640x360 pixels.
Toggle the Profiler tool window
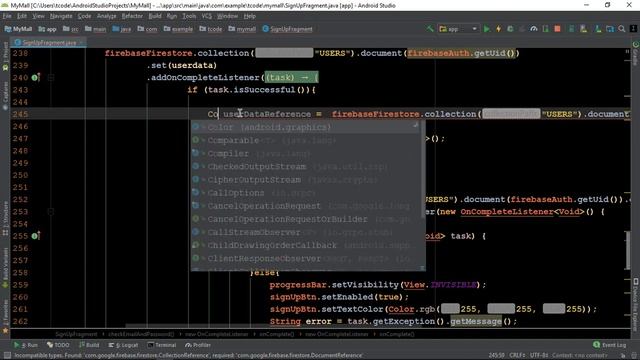(198, 345)
